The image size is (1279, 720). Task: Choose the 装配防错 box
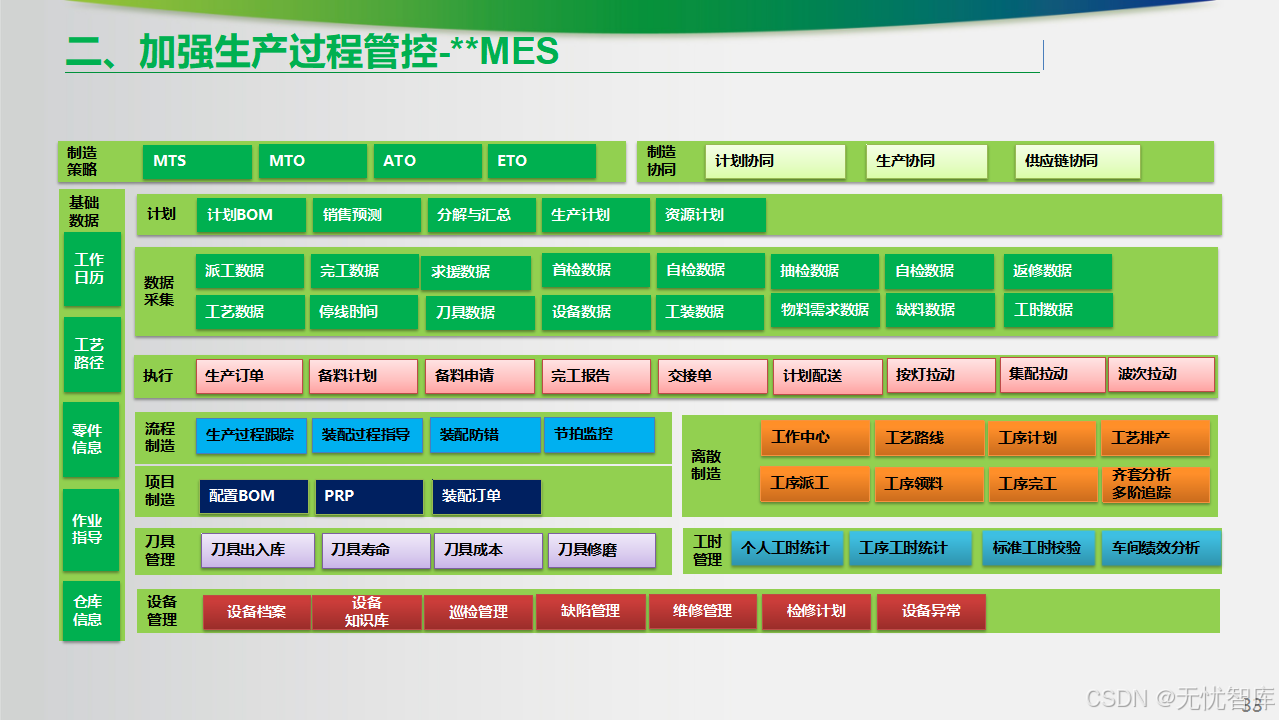point(485,435)
